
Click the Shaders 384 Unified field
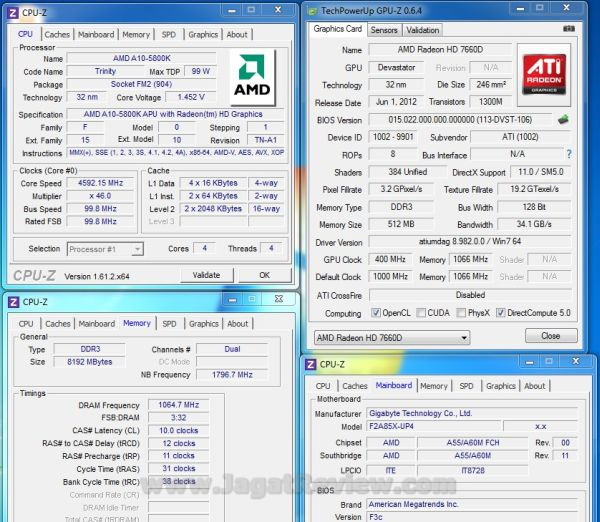[x=408, y=172]
